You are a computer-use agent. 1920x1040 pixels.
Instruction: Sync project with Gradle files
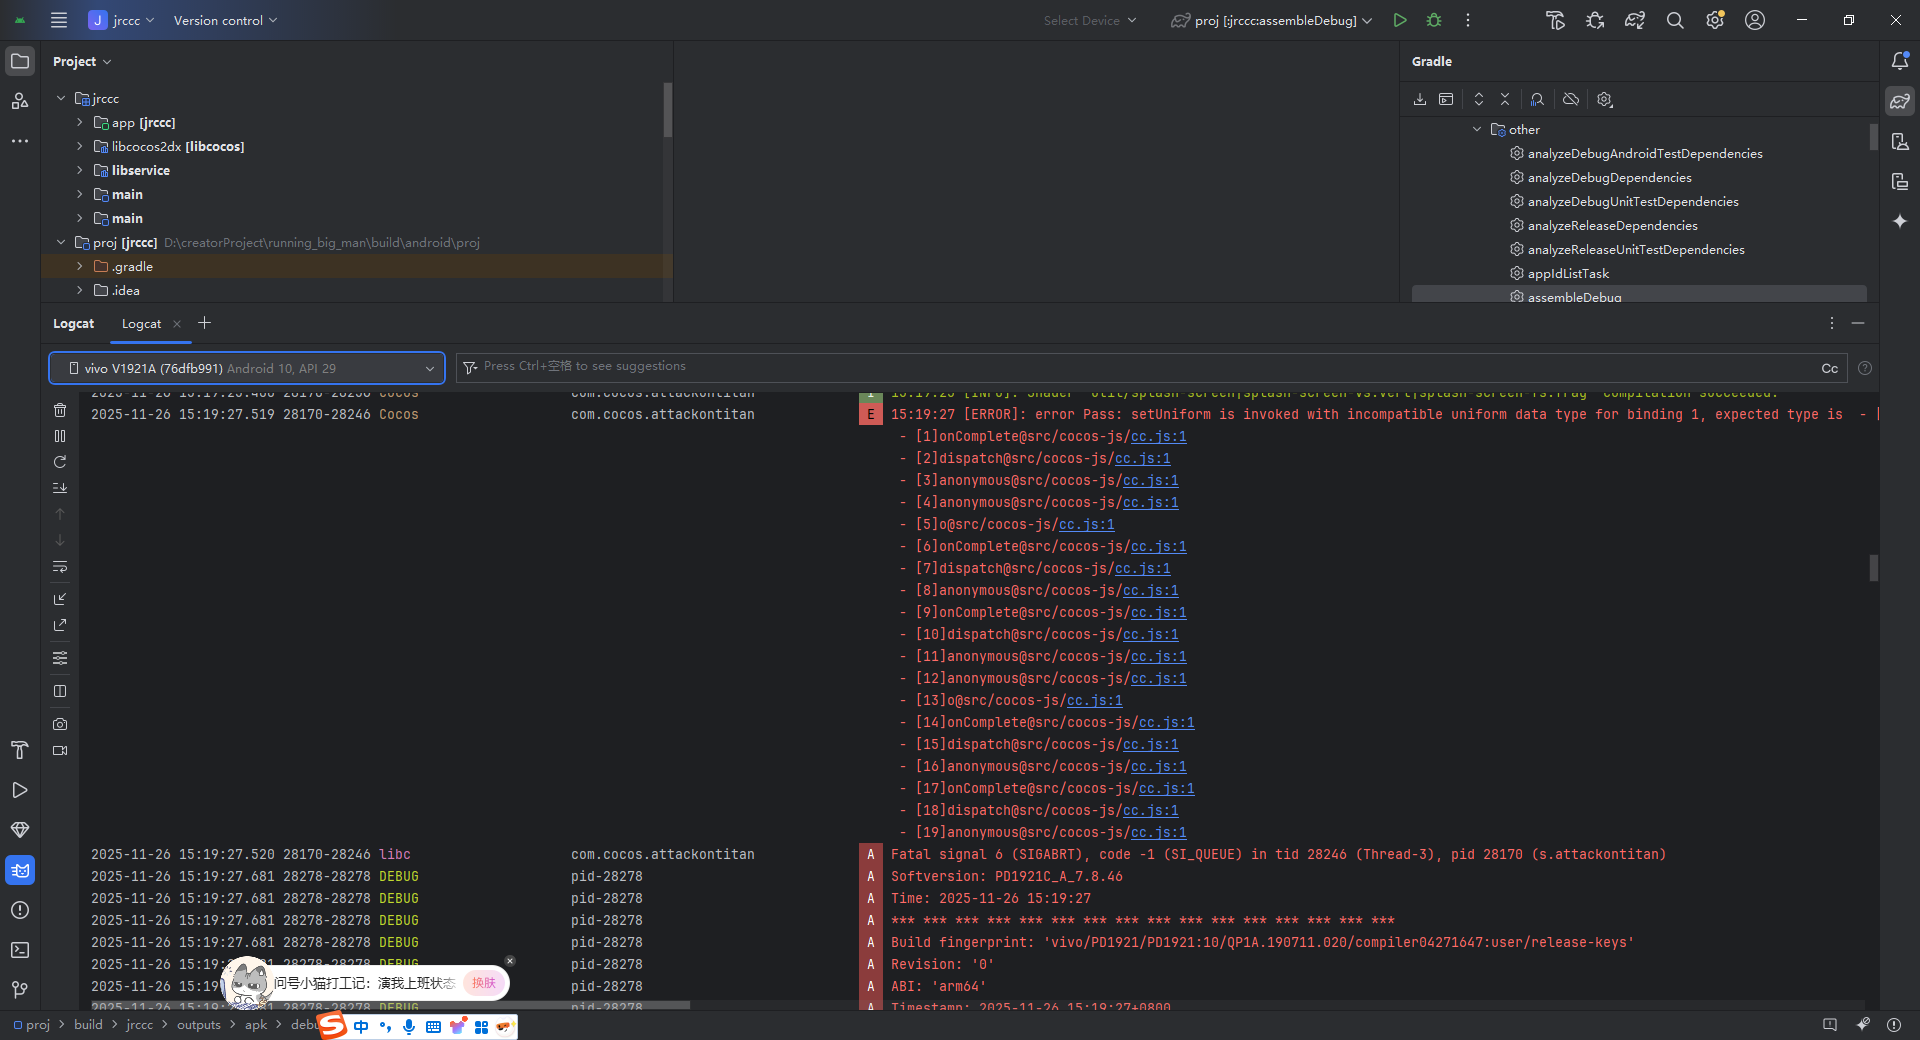1635,20
